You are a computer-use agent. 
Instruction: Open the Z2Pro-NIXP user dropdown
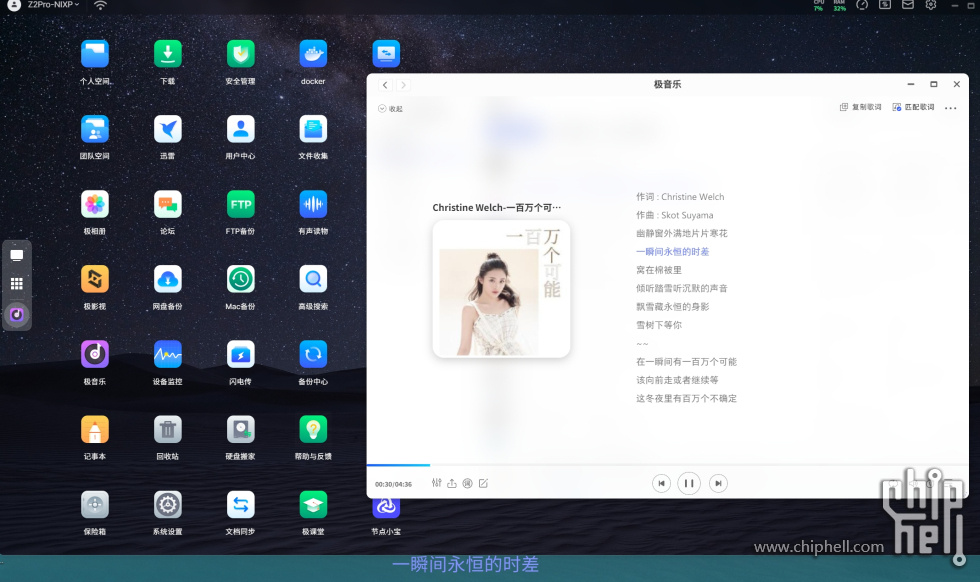(53, 5)
